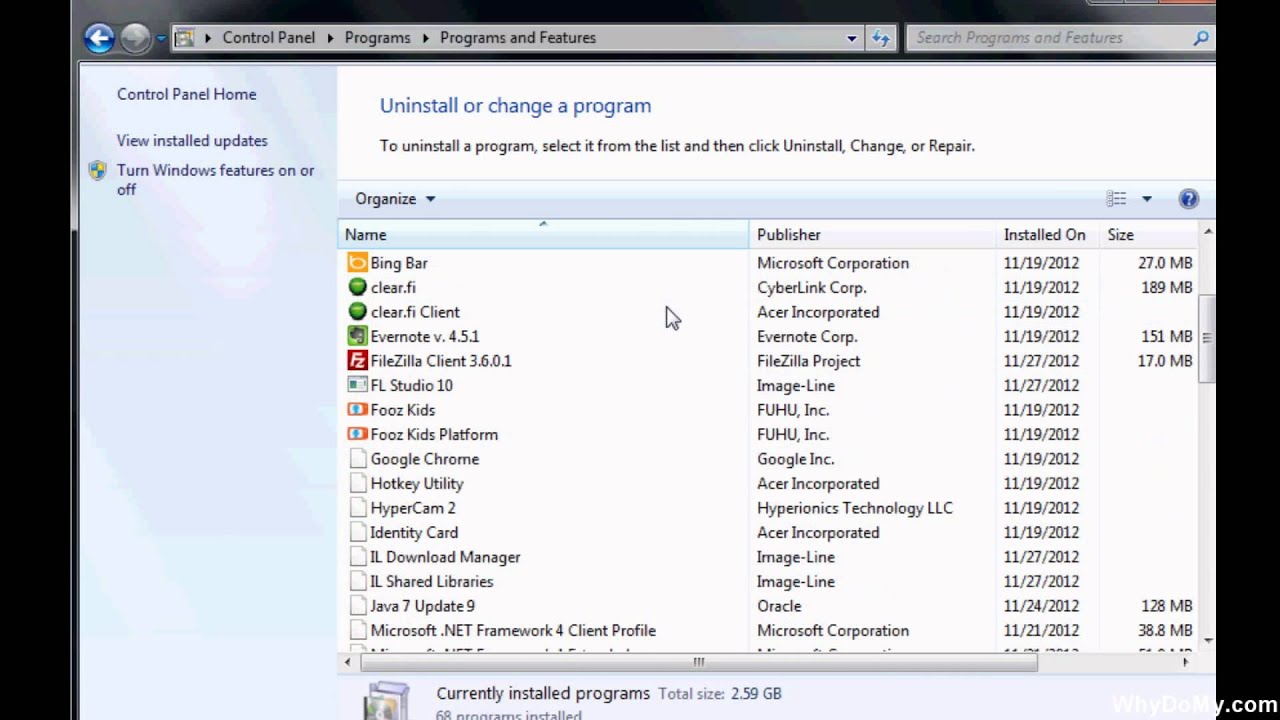Click the IL Shared Libraries entry icon
The height and width of the screenshot is (720, 1280).
(358, 581)
